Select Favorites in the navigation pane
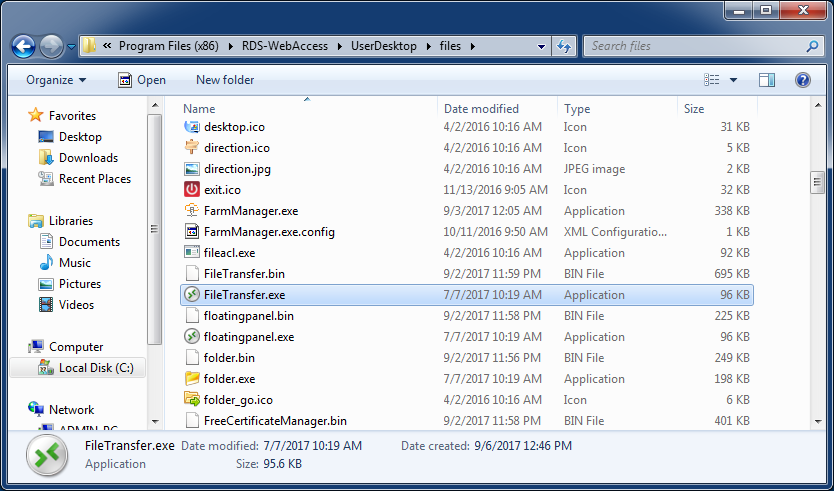The width and height of the screenshot is (834, 491). coord(72,115)
